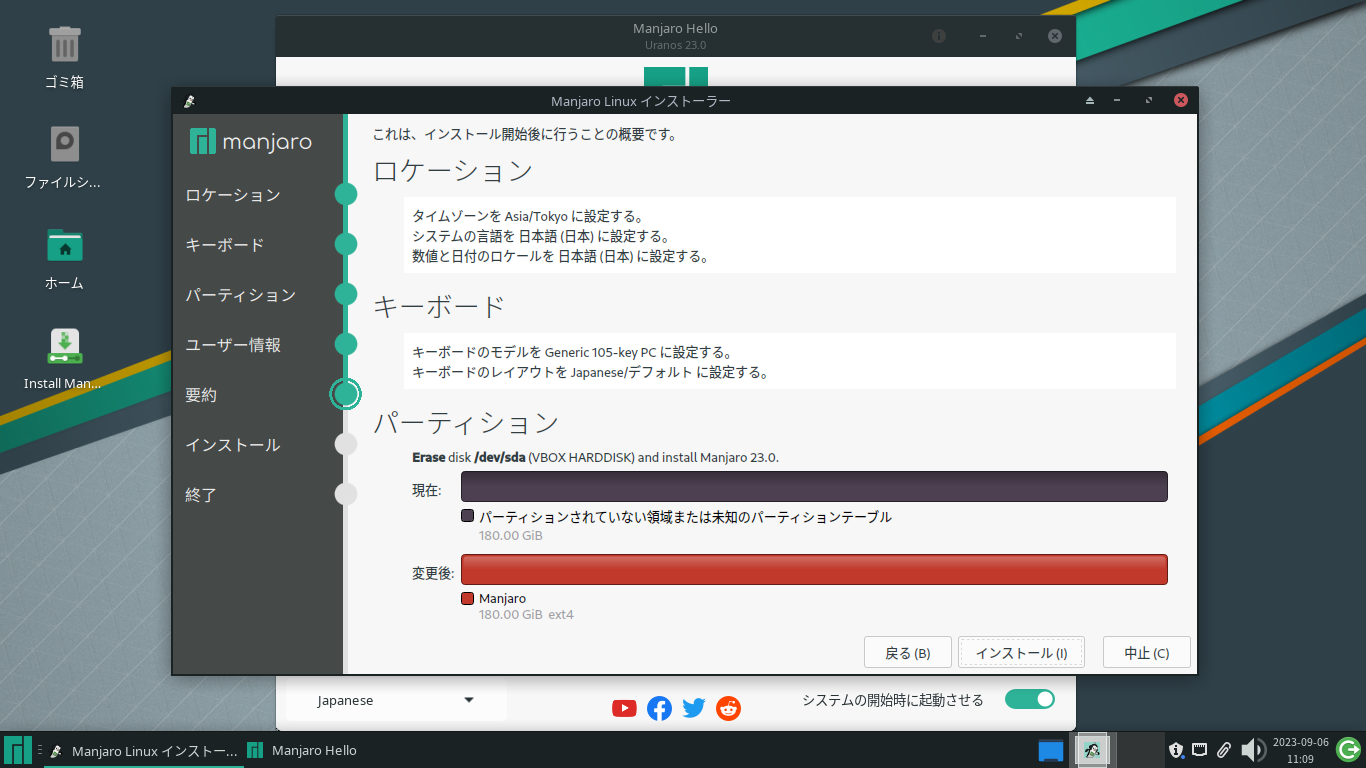Viewport: 1366px width, 768px height.
Task: Click the キーボード heading in summary
Action: 439,307
